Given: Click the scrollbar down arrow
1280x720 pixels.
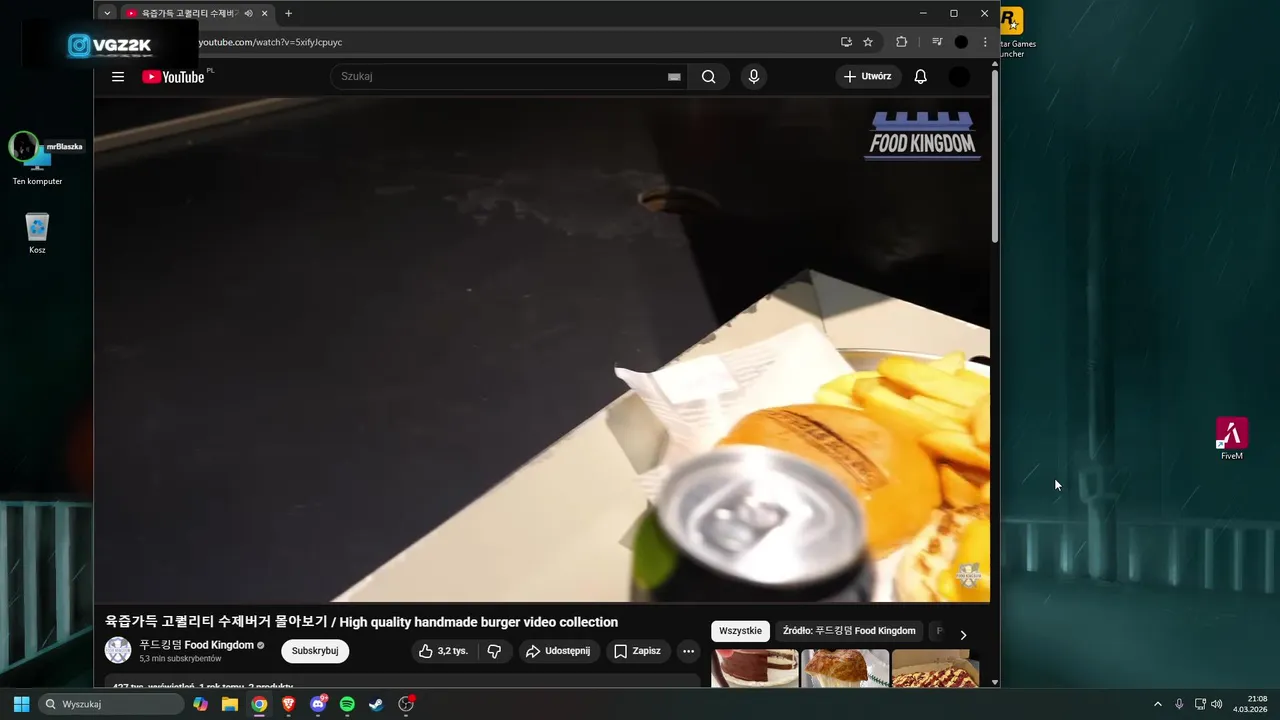Looking at the screenshot, I should 995,682.
